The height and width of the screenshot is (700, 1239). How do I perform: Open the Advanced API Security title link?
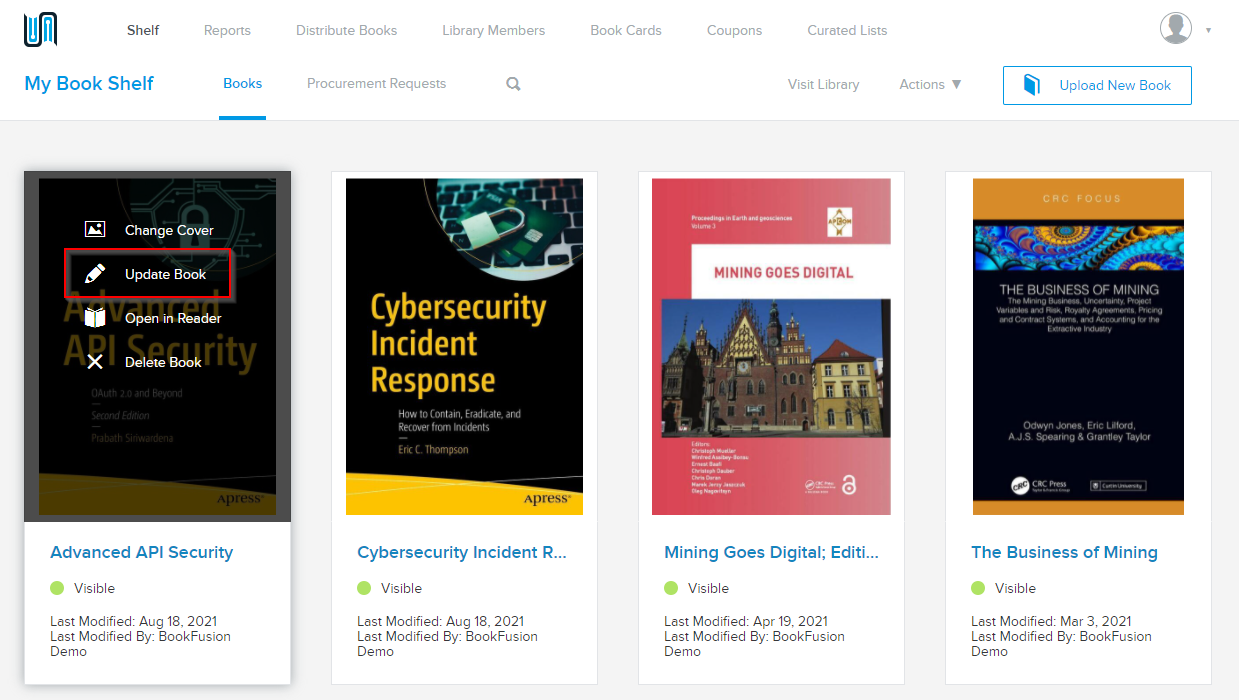[x=142, y=552]
